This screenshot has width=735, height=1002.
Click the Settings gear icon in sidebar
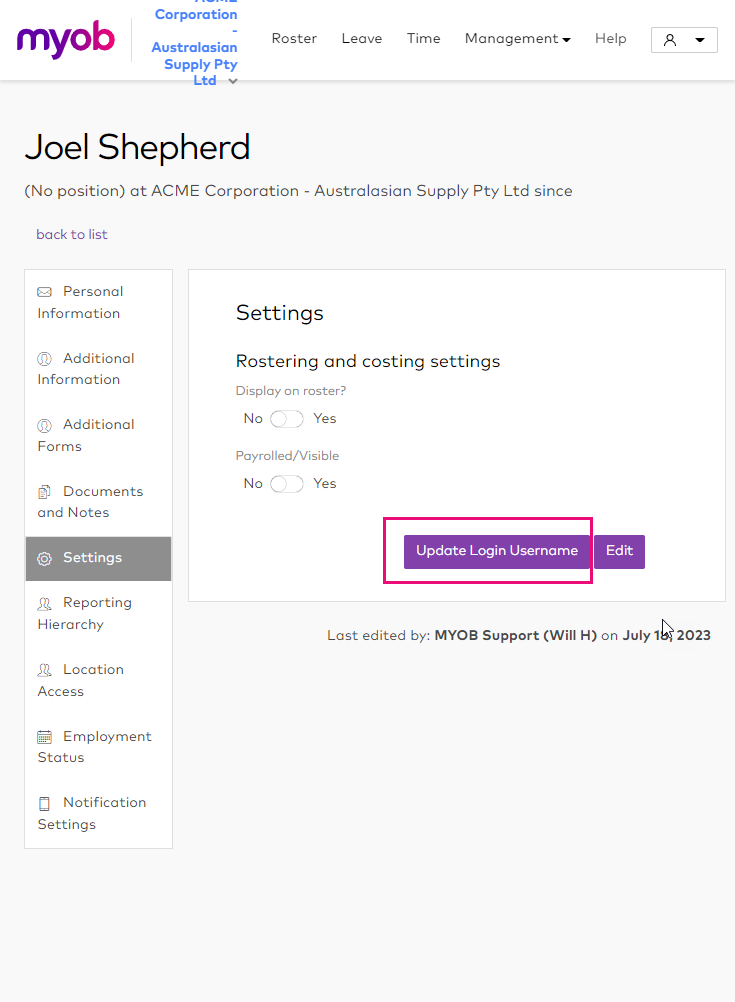pyautogui.click(x=44, y=559)
